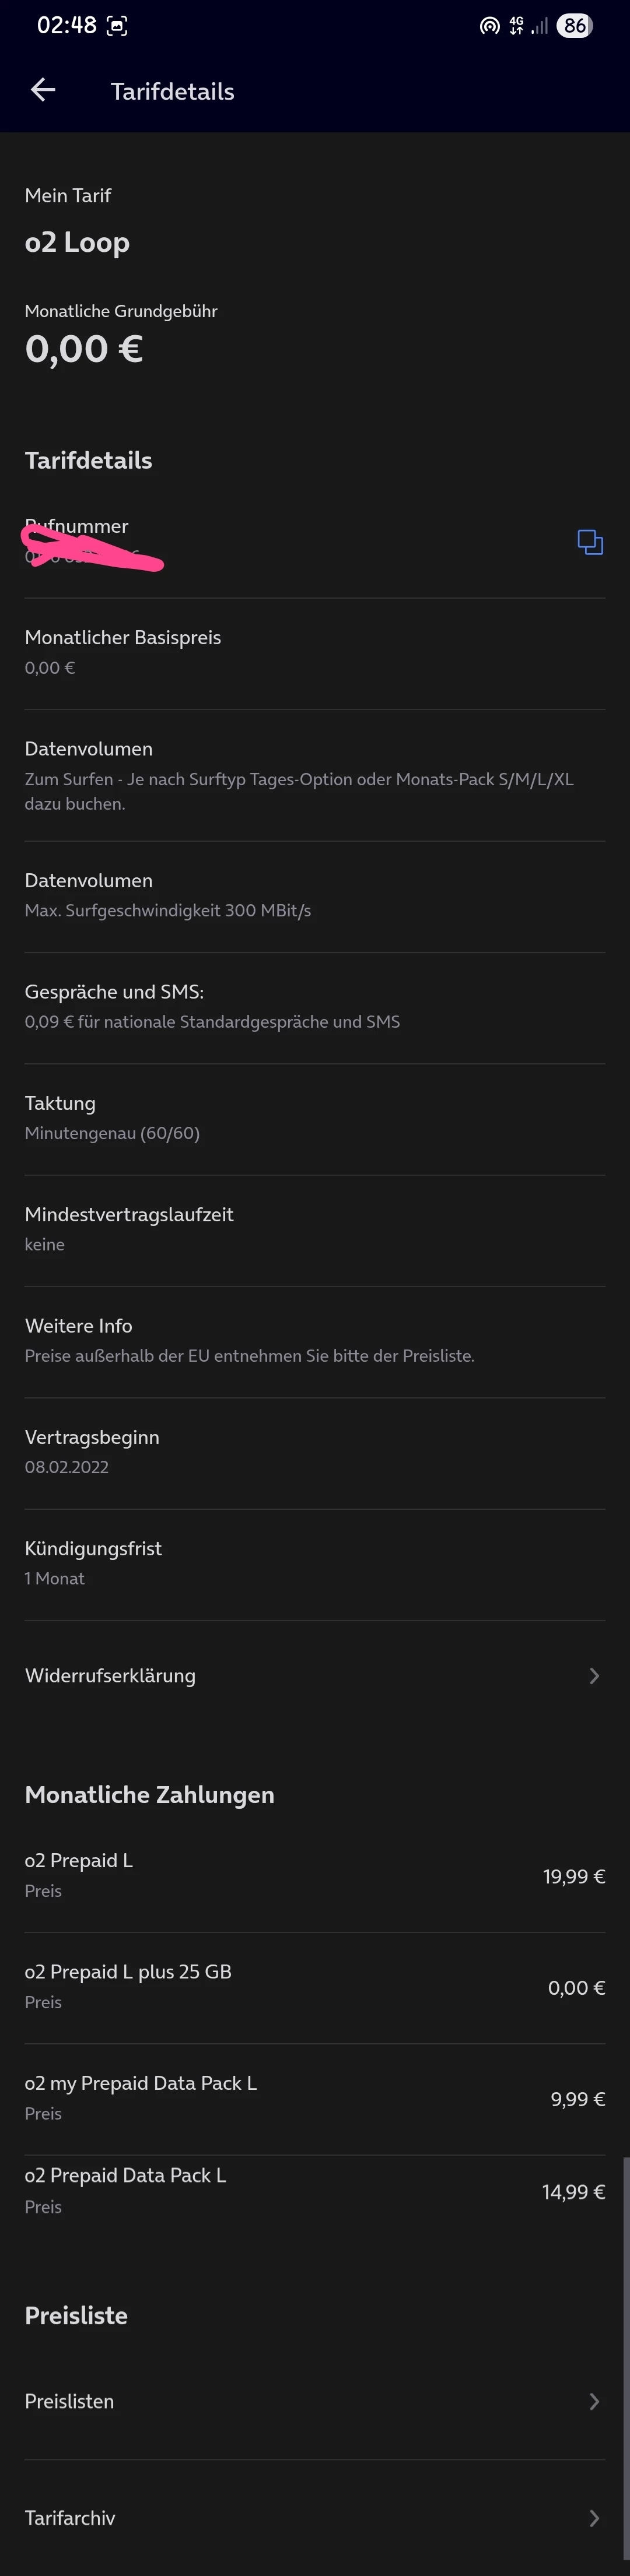Screen dimensions: 630x2576
Task: Expand the Widerrufserklärung chevron
Action: click(x=594, y=1675)
